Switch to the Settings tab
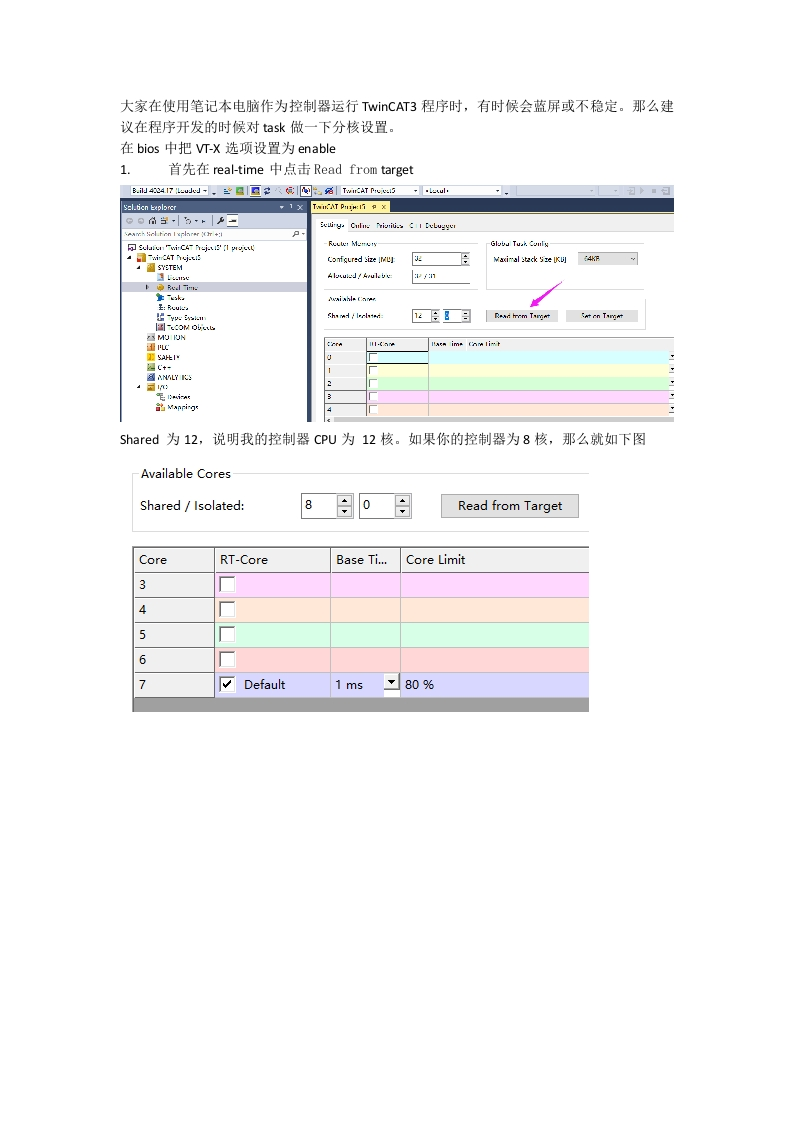Viewport: 793px width, 1122px height. coord(332,225)
